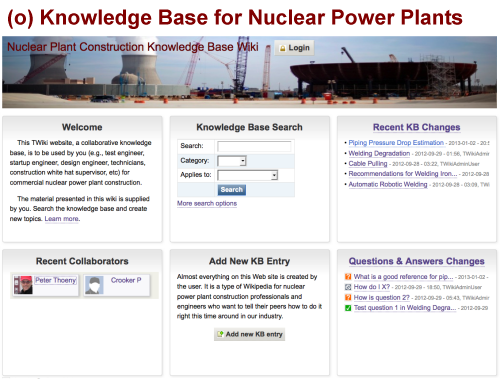Viewport: 500px width, 380px height.
Task: Open 'What is a good reference for pip...' question
Action: pos(403,277)
